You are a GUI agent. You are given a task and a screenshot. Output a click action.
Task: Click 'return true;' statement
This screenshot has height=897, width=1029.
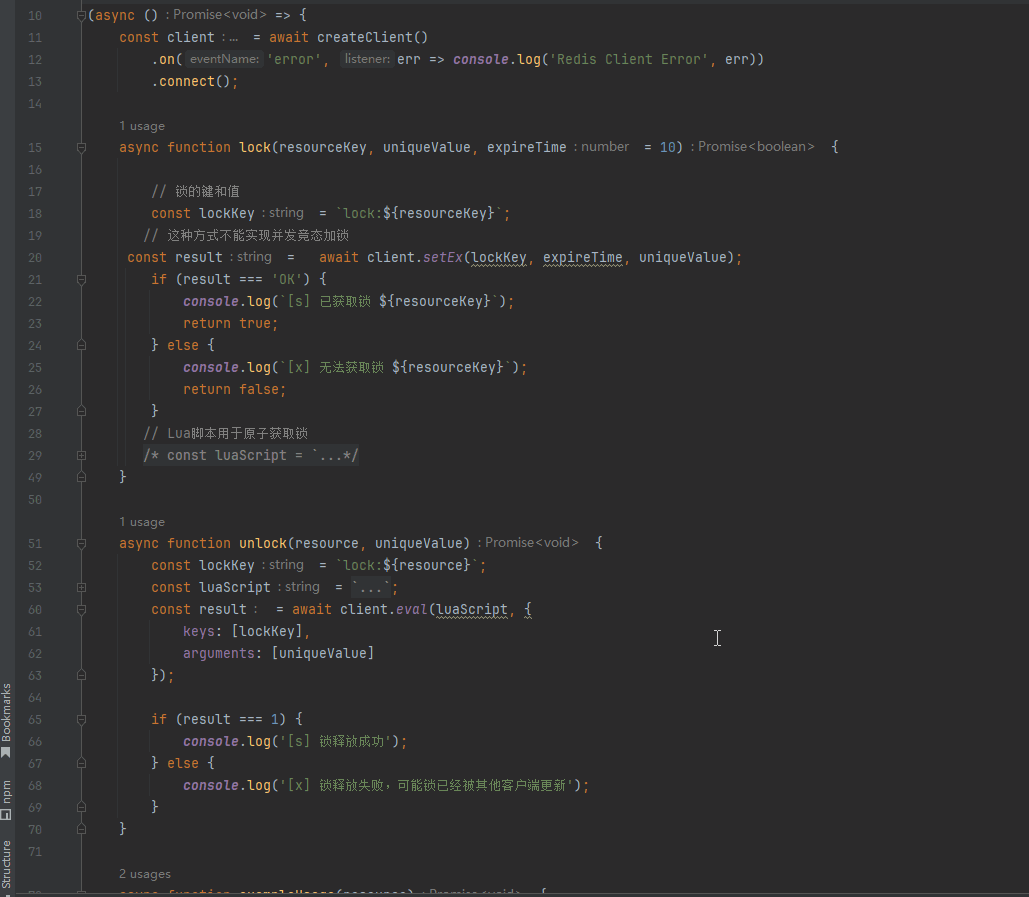click(x=230, y=323)
